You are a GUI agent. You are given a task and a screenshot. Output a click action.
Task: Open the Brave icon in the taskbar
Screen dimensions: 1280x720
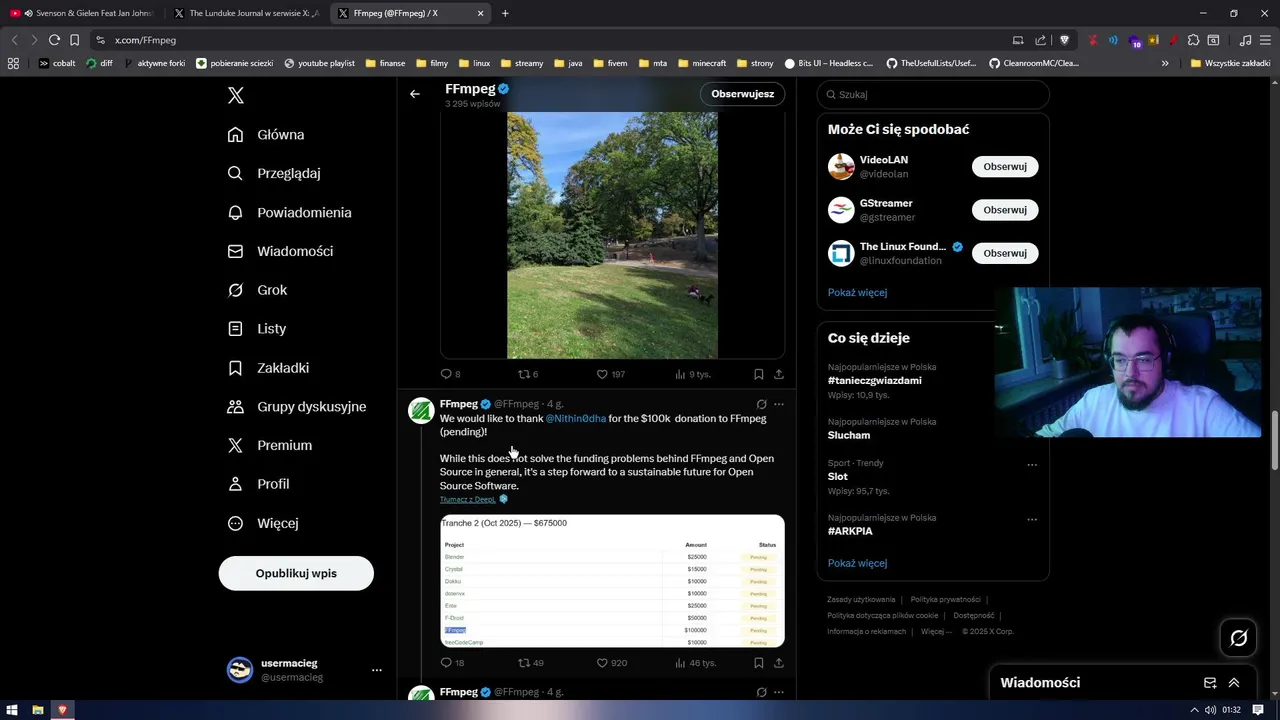[x=62, y=710]
